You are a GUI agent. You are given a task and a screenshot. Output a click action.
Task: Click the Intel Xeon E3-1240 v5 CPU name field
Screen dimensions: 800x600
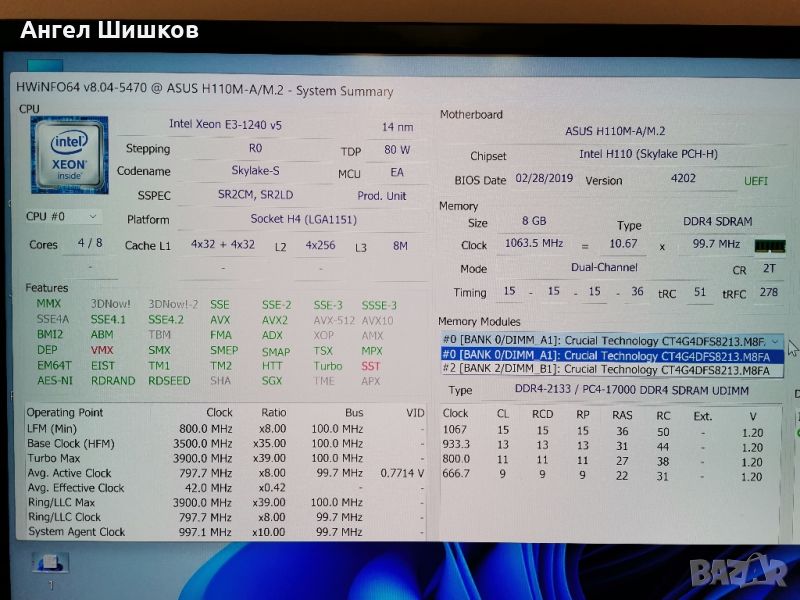coord(225,124)
